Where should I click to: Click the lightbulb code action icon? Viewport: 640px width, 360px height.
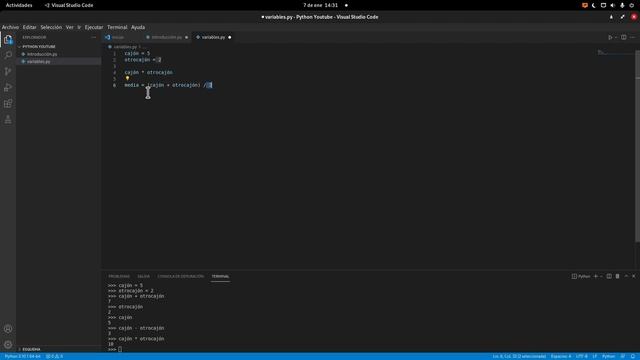pos(127,78)
